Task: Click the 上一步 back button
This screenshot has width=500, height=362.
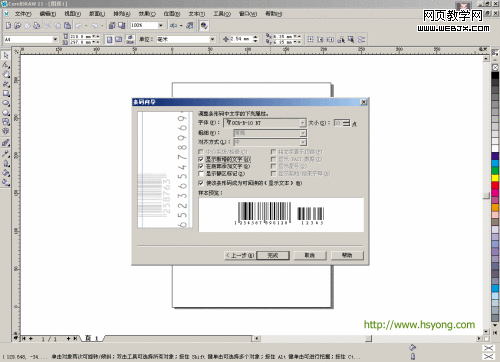Action: coord(240,255)
